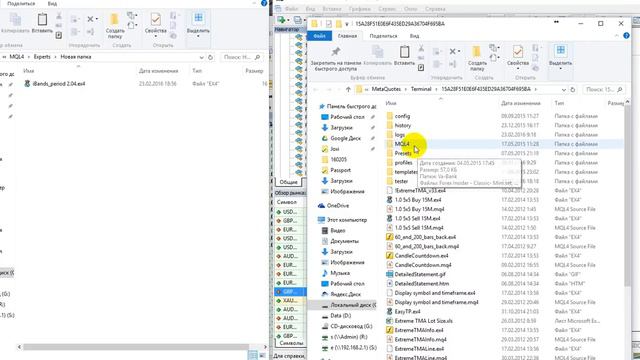Screen dimensions: 640x360
Task: Open delete options arrow in left Explorer ribbon
Action: point(97,19)
